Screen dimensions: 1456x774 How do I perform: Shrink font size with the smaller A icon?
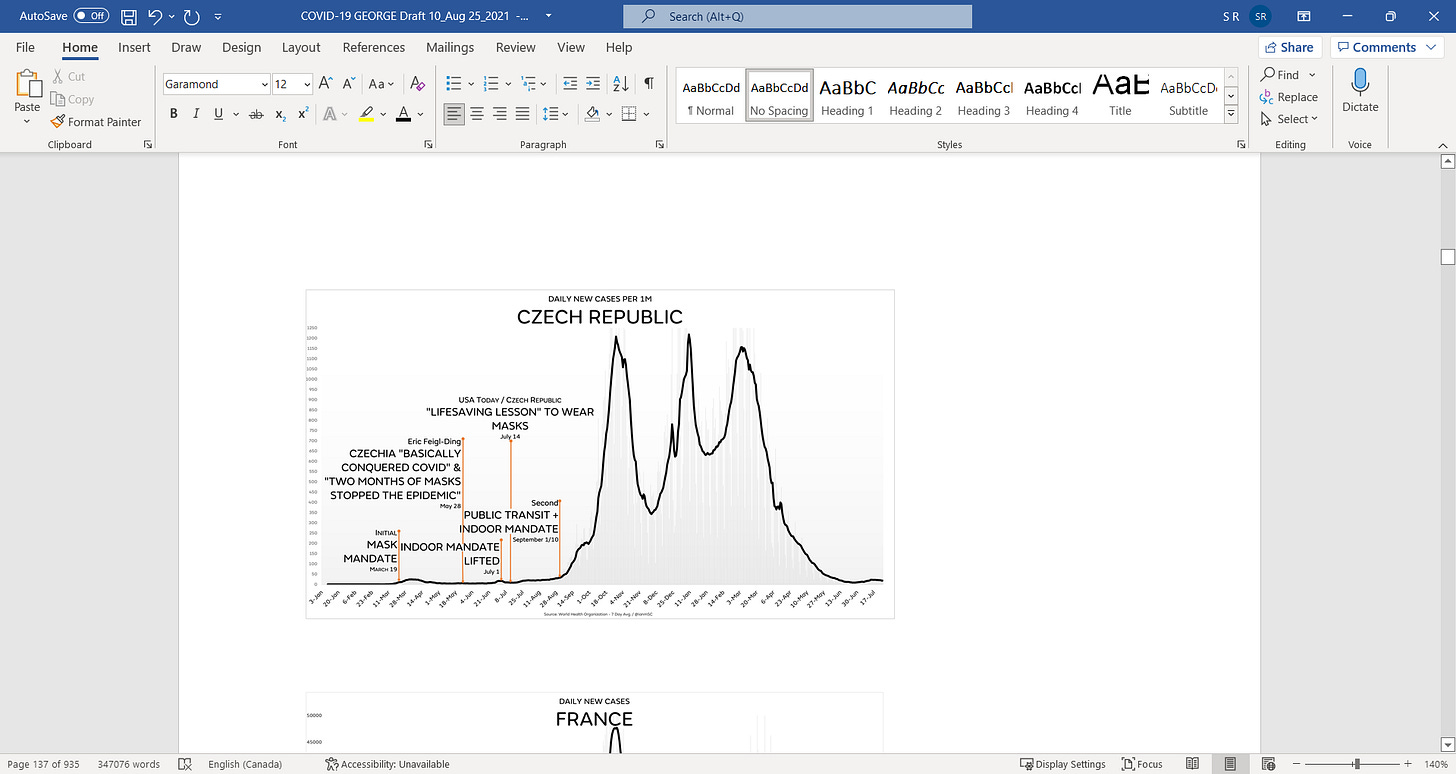pyautogui.click(x=349, y=84)
